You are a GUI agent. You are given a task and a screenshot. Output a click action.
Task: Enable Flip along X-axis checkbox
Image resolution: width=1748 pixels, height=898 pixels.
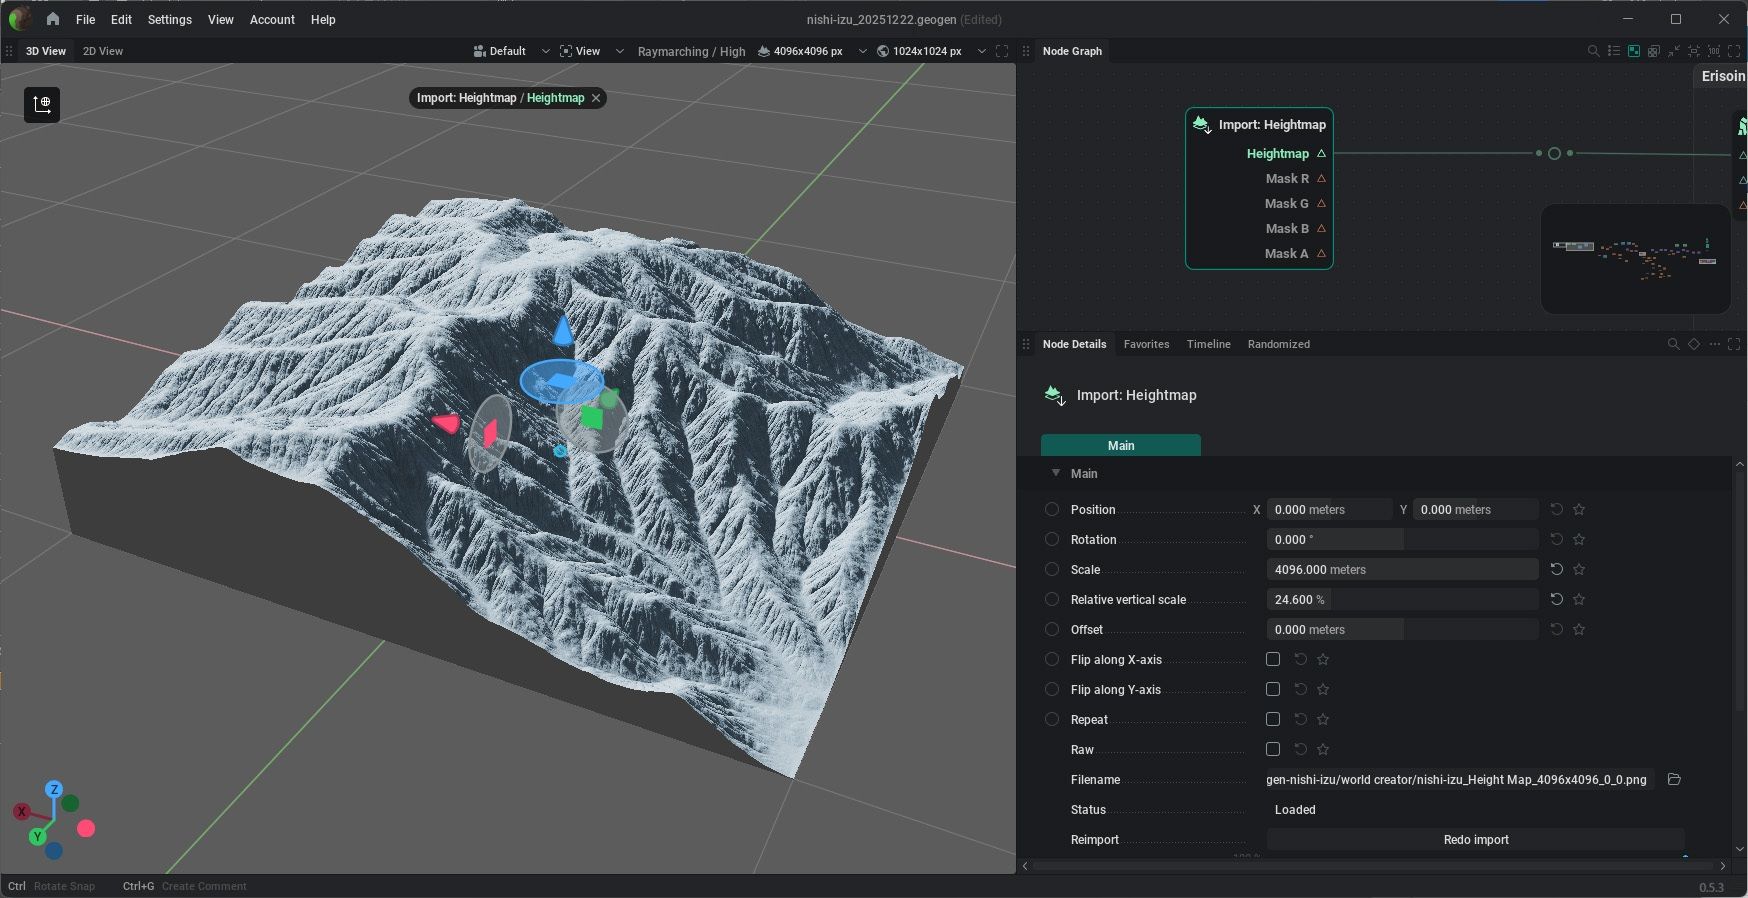point(1273,659)
